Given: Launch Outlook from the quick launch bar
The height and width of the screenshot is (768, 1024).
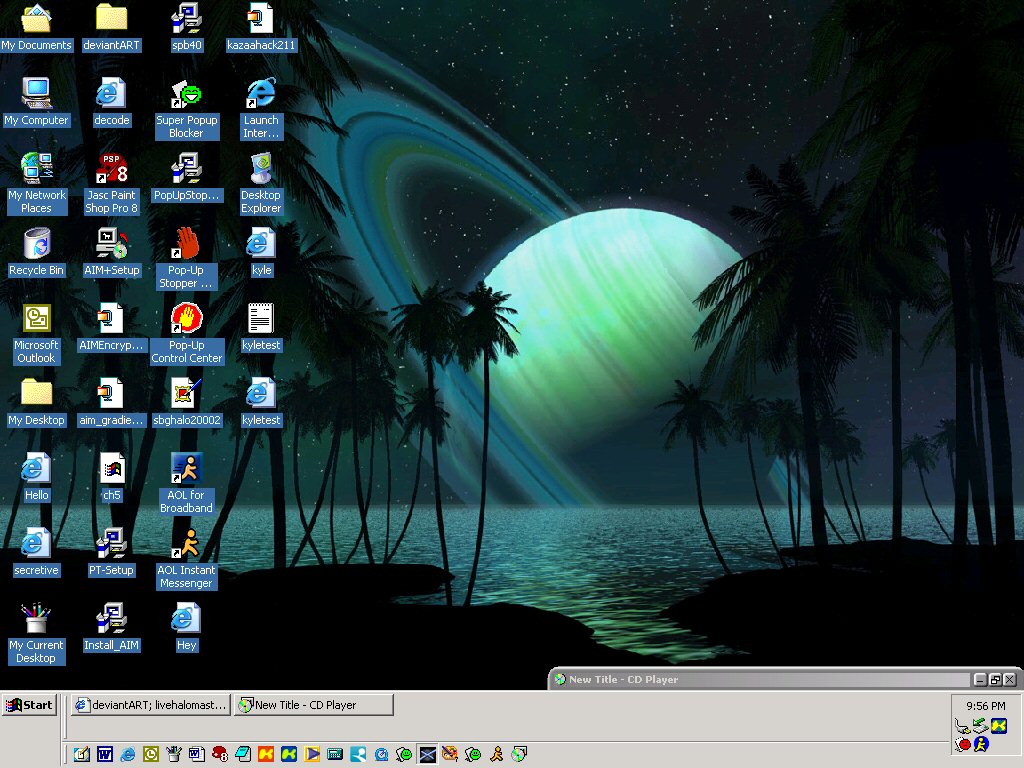Looking at the screenshot, I should [151, 754].
